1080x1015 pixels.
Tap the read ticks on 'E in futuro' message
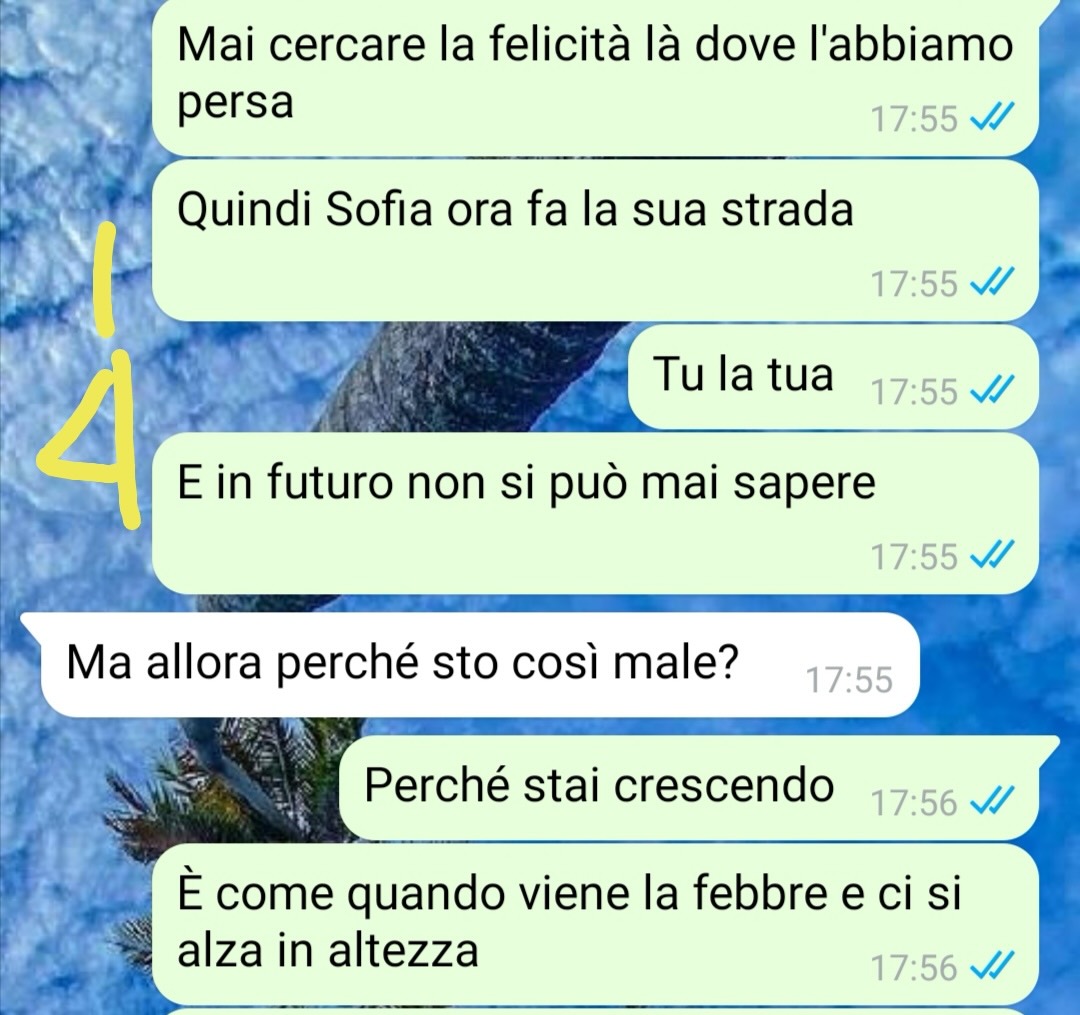(992, 556)
